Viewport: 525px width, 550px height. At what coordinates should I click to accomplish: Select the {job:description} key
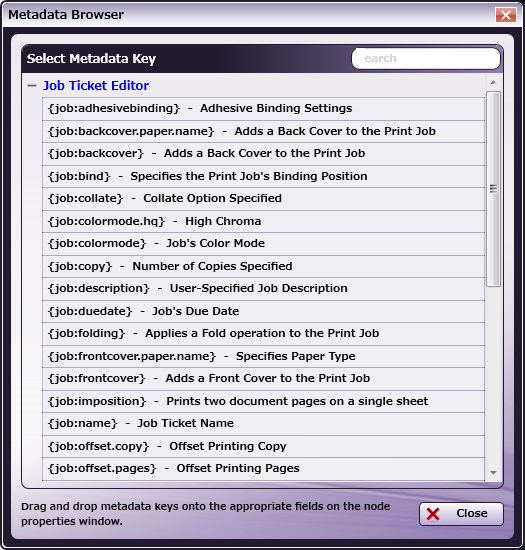(263, 288)
